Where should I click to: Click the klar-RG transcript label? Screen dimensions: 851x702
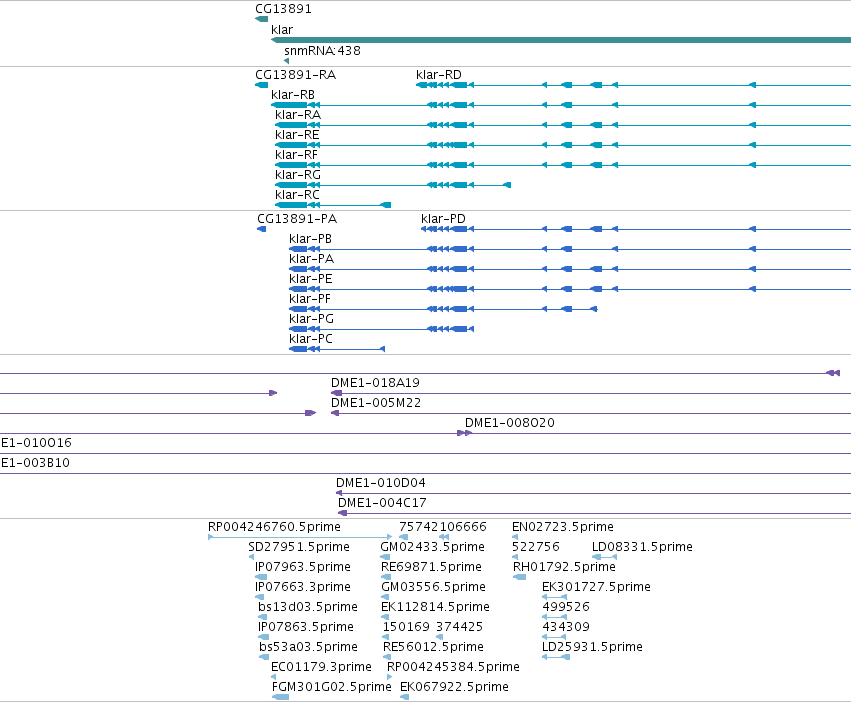[297, 175]
